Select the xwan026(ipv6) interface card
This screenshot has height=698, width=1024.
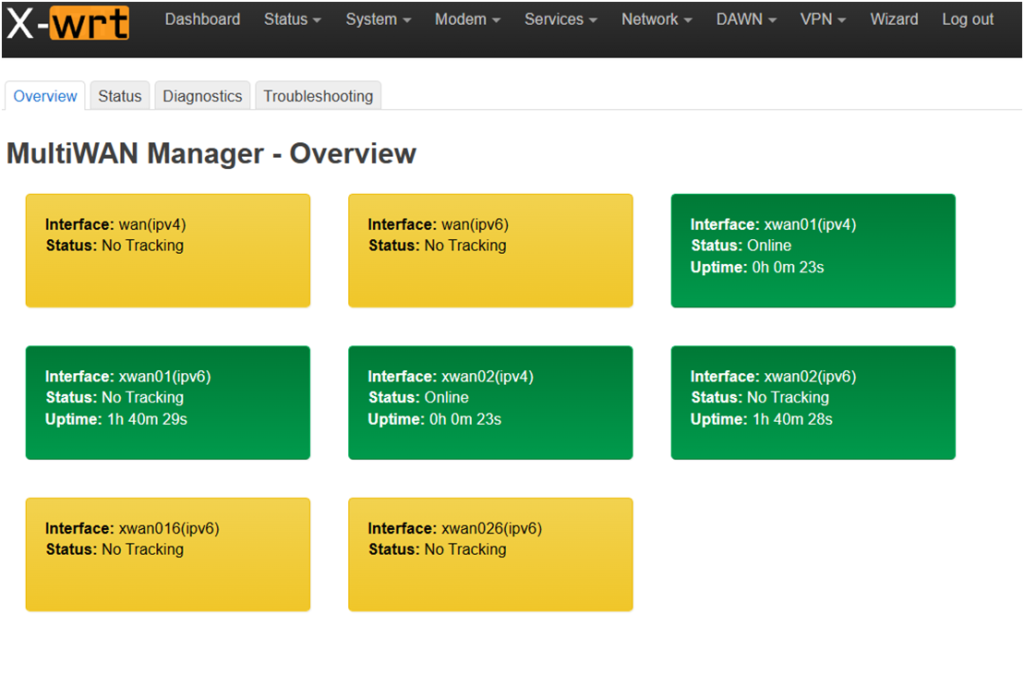coord(490,555)
